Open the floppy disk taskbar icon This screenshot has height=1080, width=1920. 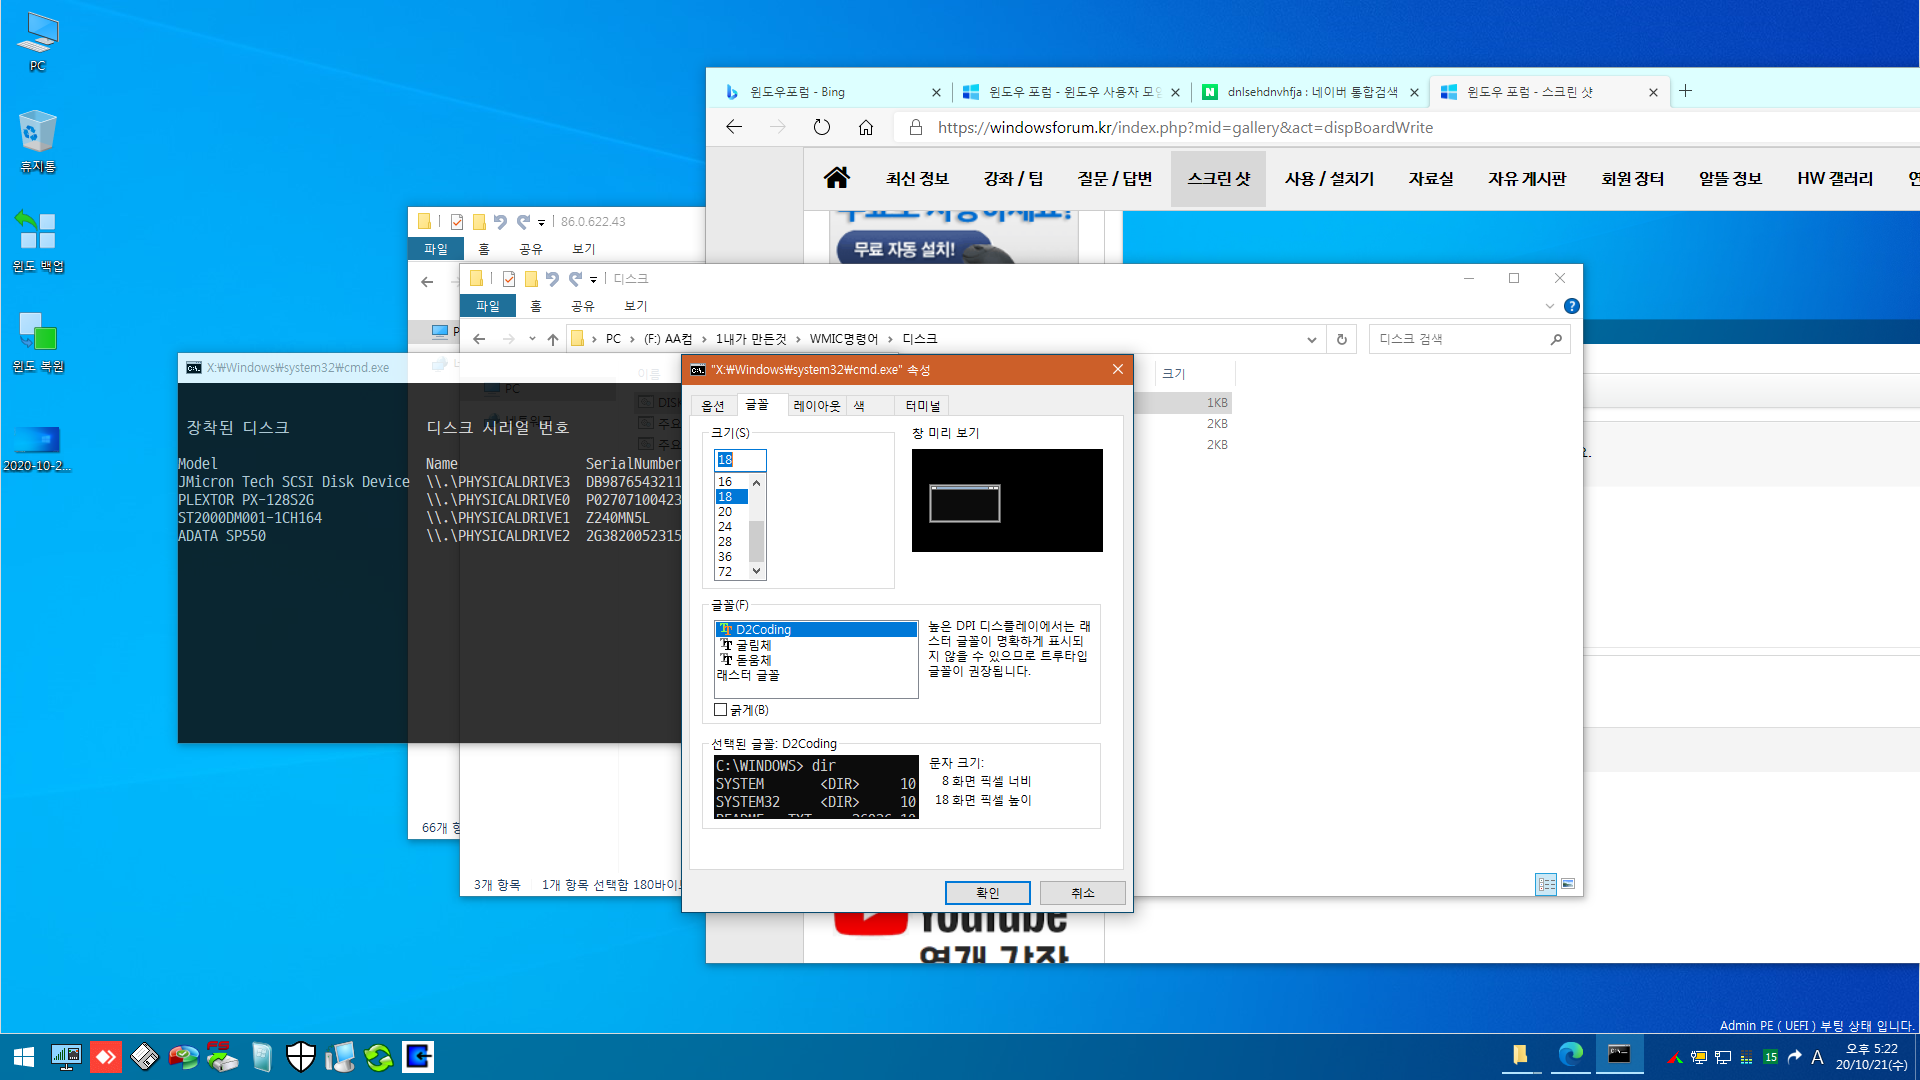click(144, 1057)
